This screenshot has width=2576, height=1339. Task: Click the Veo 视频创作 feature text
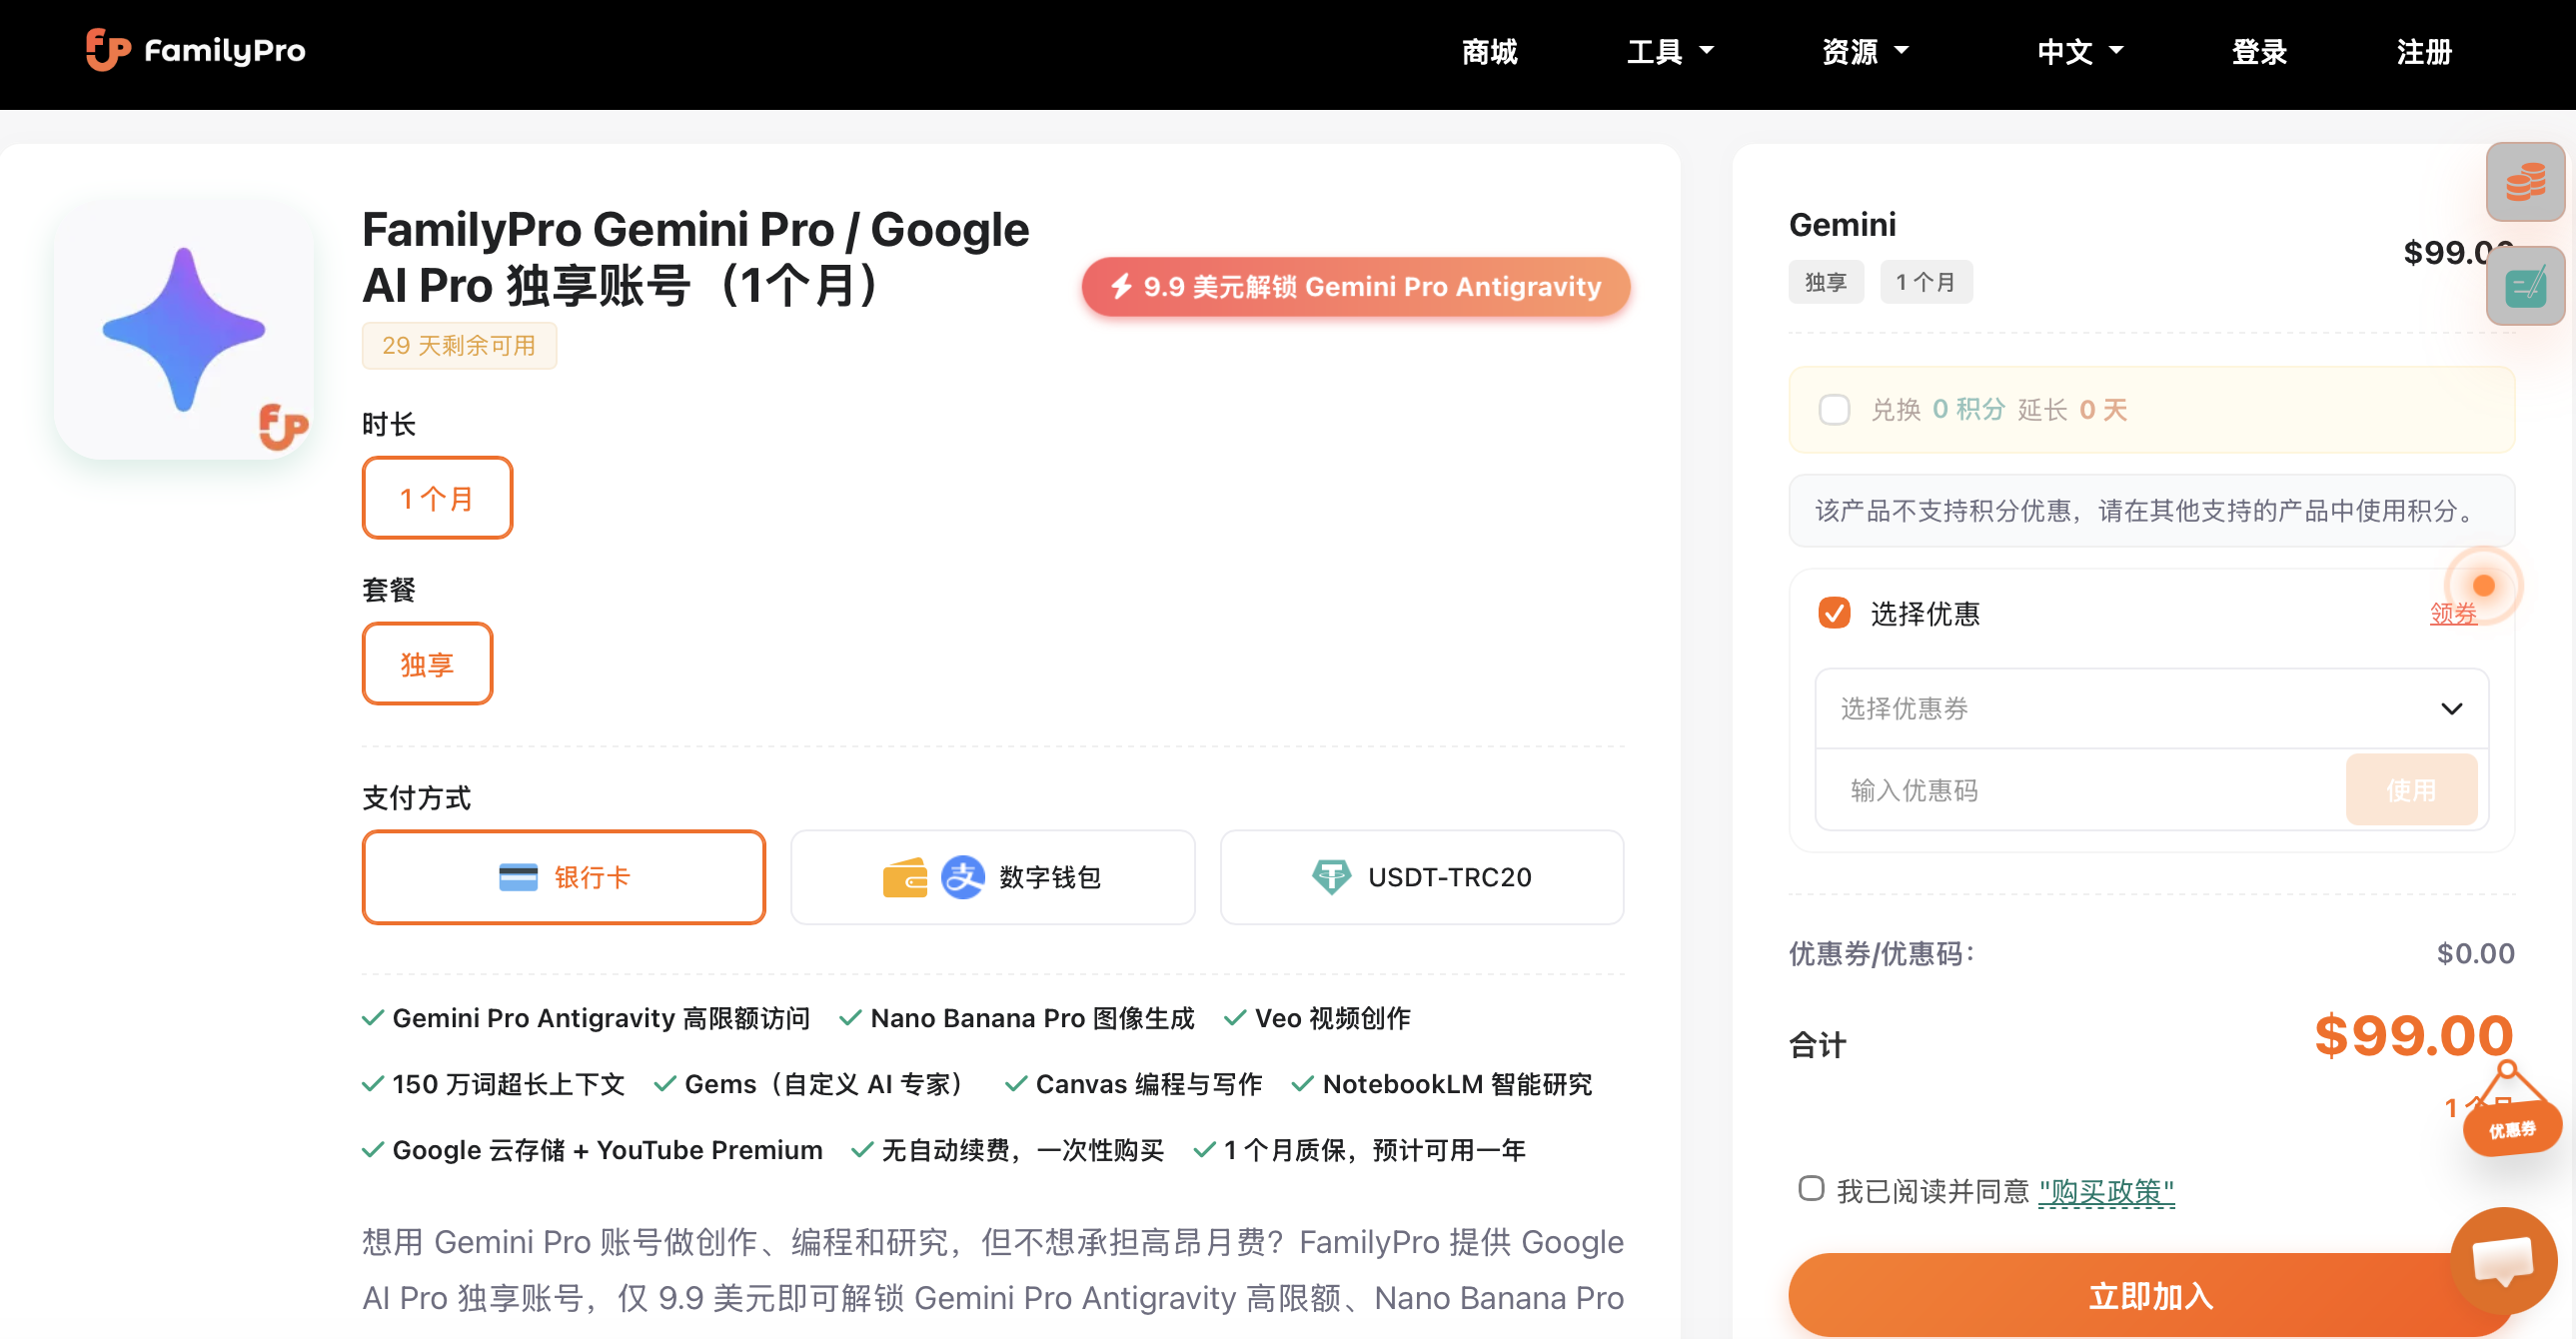[1332, 1018]
